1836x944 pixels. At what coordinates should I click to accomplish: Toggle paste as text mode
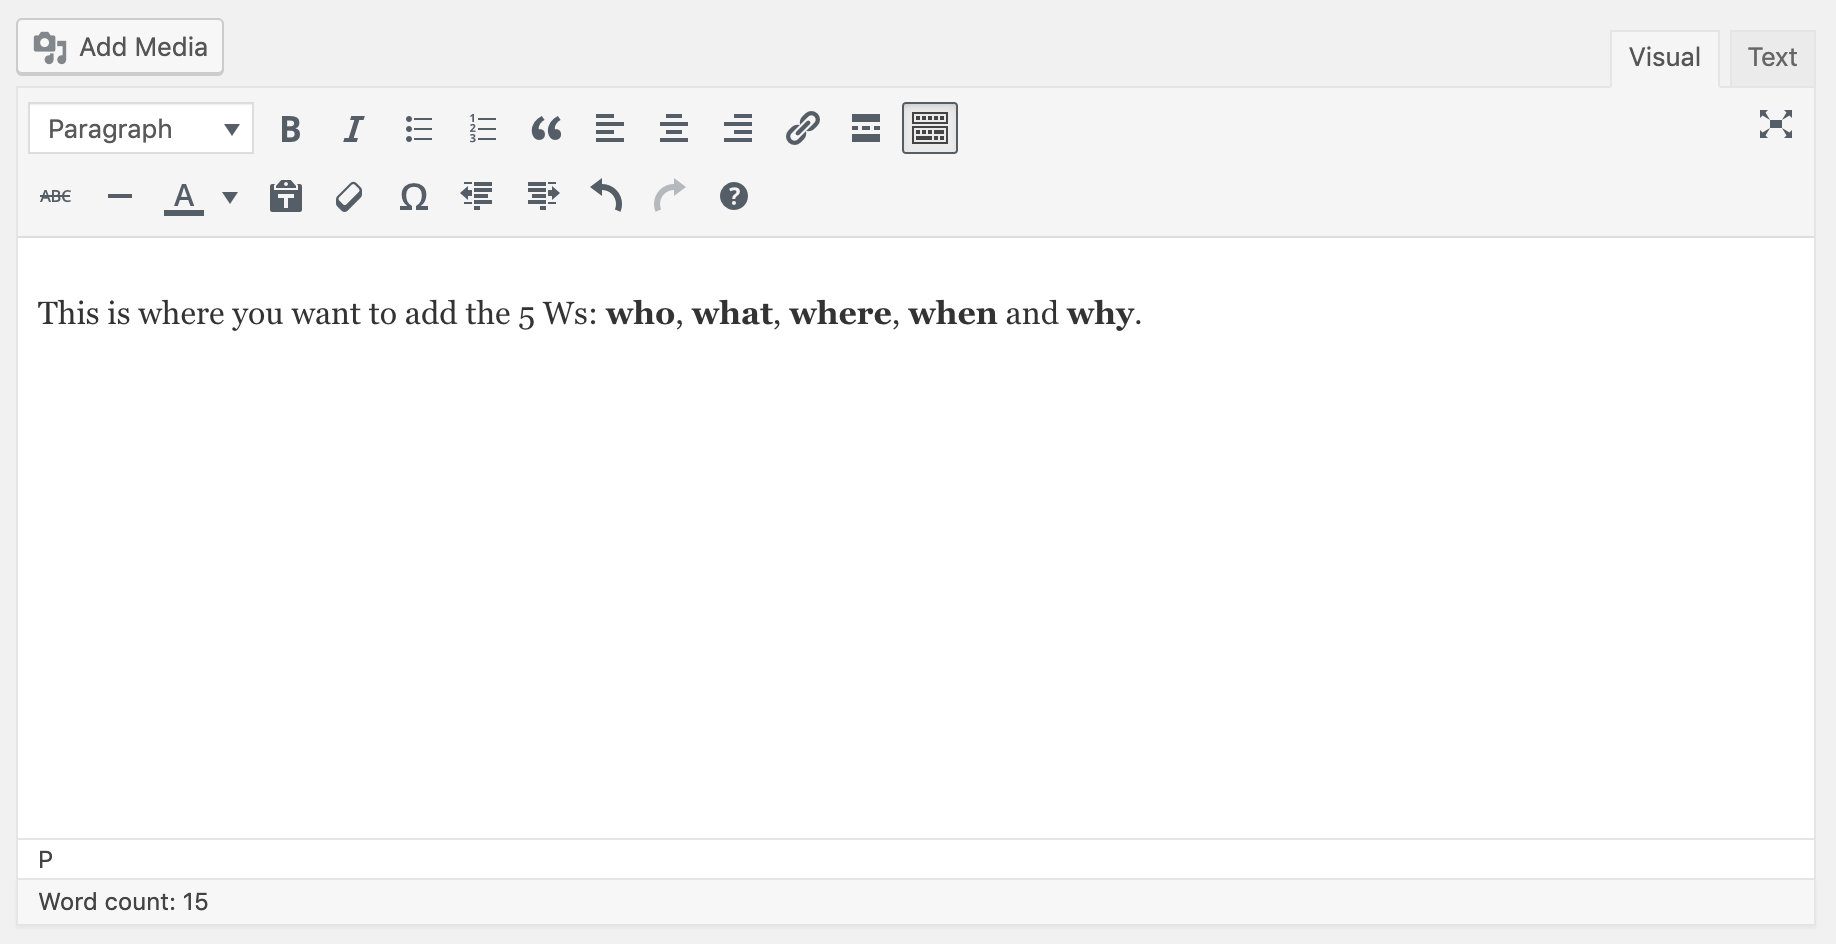[x=285, y=196]
